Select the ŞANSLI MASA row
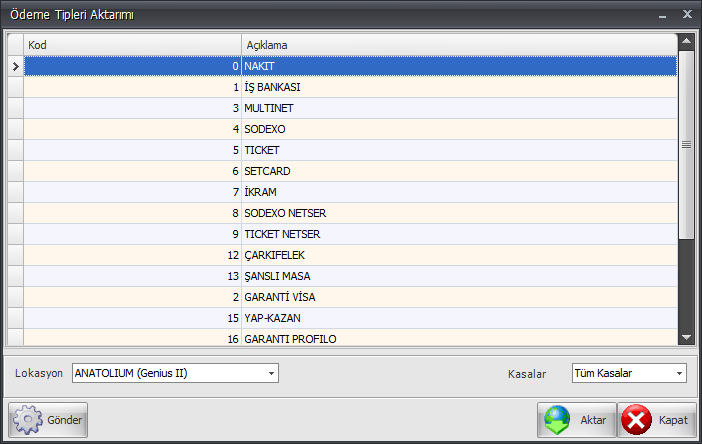This screenshot has width=702, height=444. 351,277
